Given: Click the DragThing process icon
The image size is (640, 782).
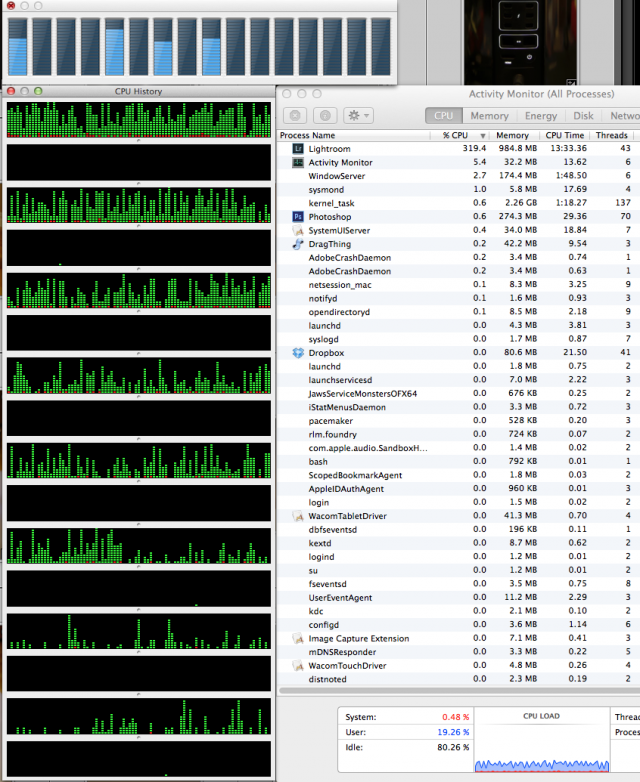Looking at the screenshot, I should pyautogui.click(x=298, y=244).
